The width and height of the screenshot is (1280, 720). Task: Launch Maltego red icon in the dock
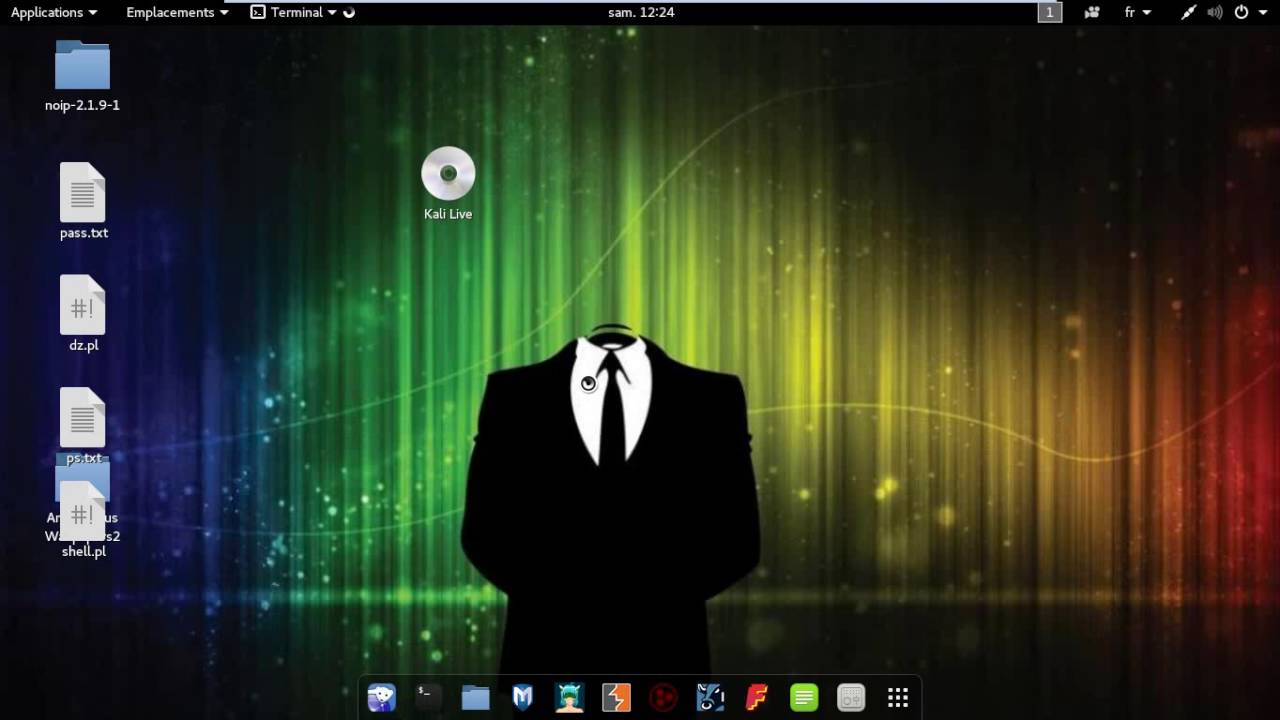(663, 697)
